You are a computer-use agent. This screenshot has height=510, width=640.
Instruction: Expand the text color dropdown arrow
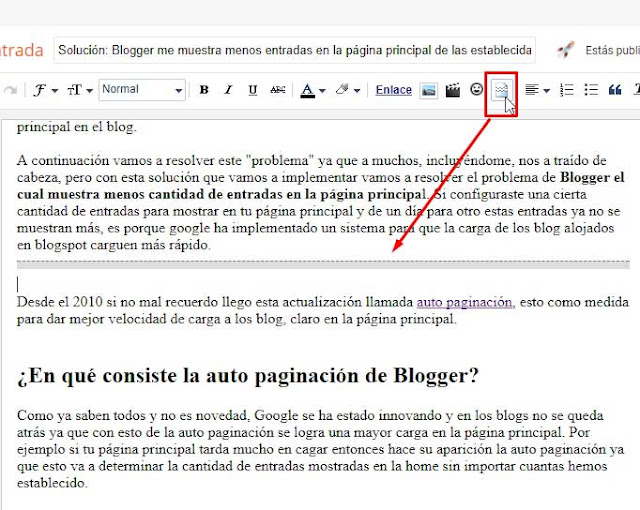(322, 91)
